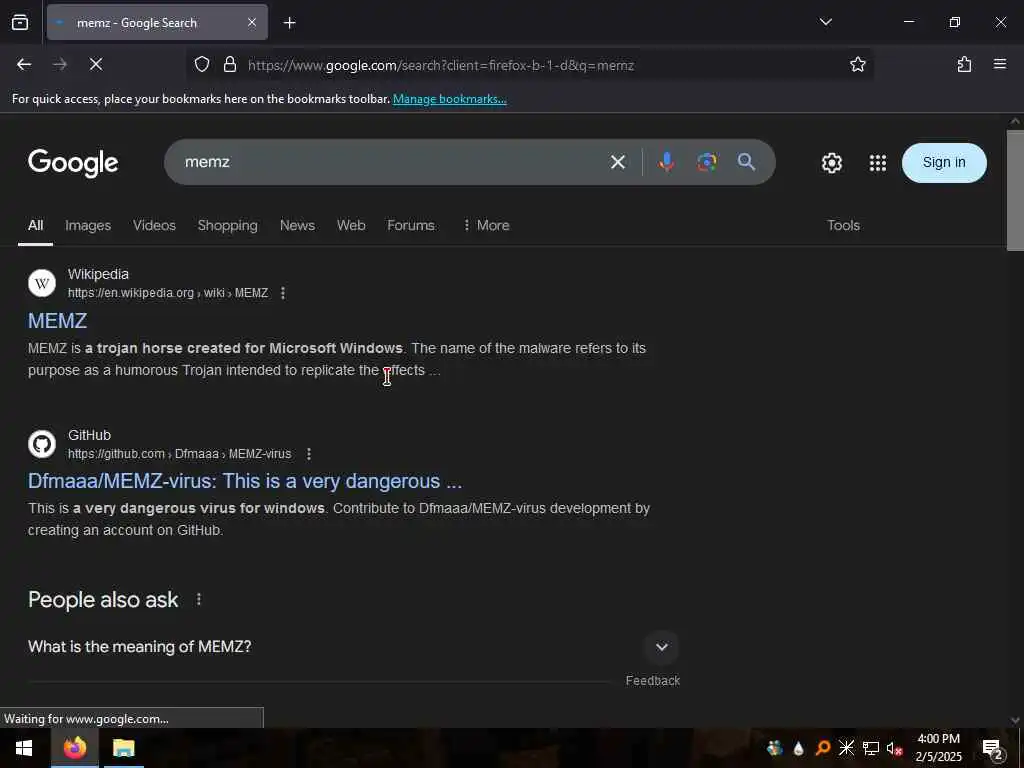This screenshot has height=768, width=1024.
Task: Close the memz Google Search tab
Action: [252, 23]
